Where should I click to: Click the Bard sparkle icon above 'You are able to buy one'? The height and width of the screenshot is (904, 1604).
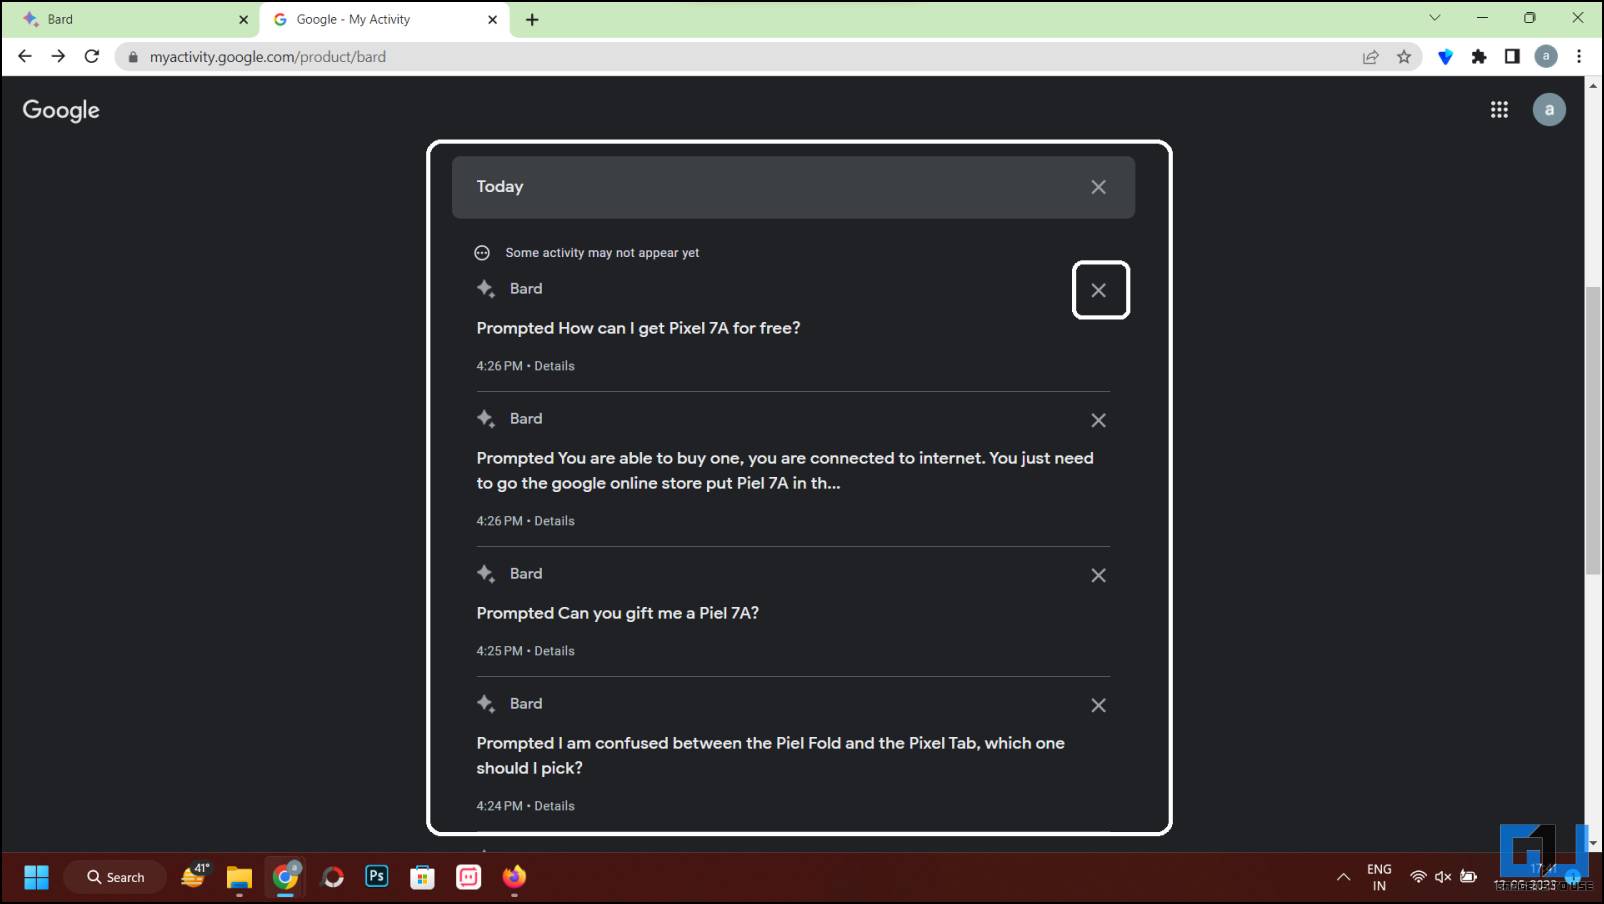pos(486,419)
